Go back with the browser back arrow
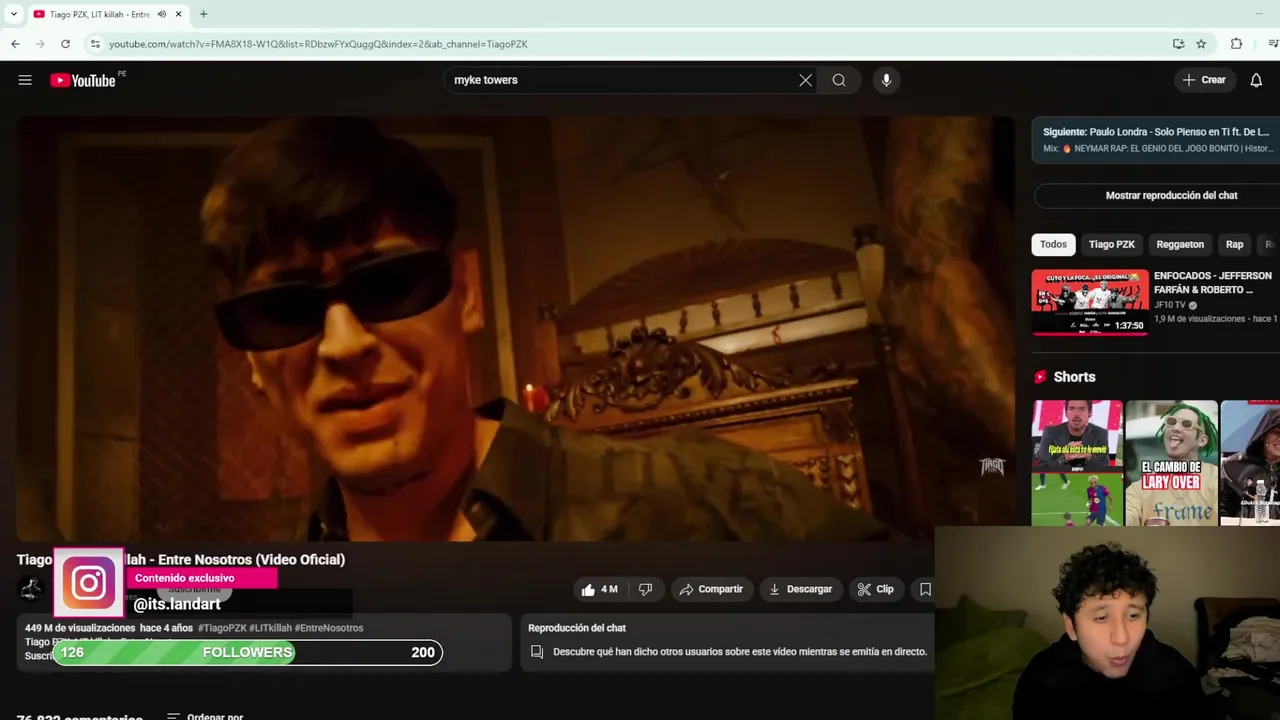Viewport: 1280px width, 720px height. click(x=15, y=44)
